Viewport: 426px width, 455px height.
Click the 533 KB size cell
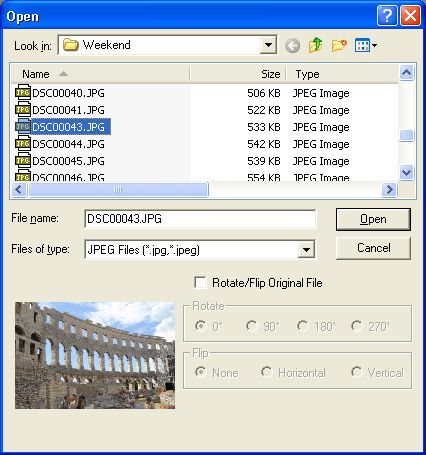[x=264, y=127]
